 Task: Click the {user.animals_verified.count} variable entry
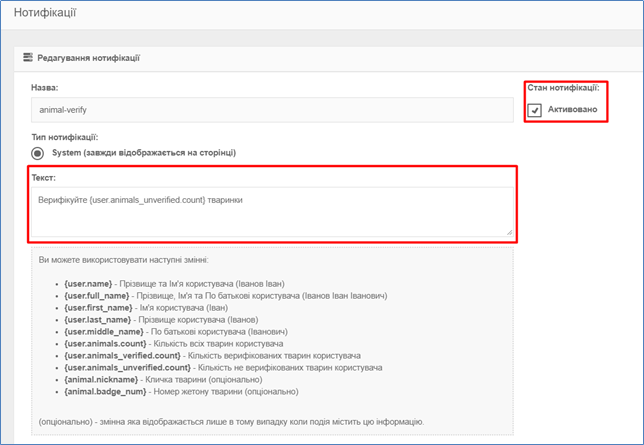pos(121,356)
